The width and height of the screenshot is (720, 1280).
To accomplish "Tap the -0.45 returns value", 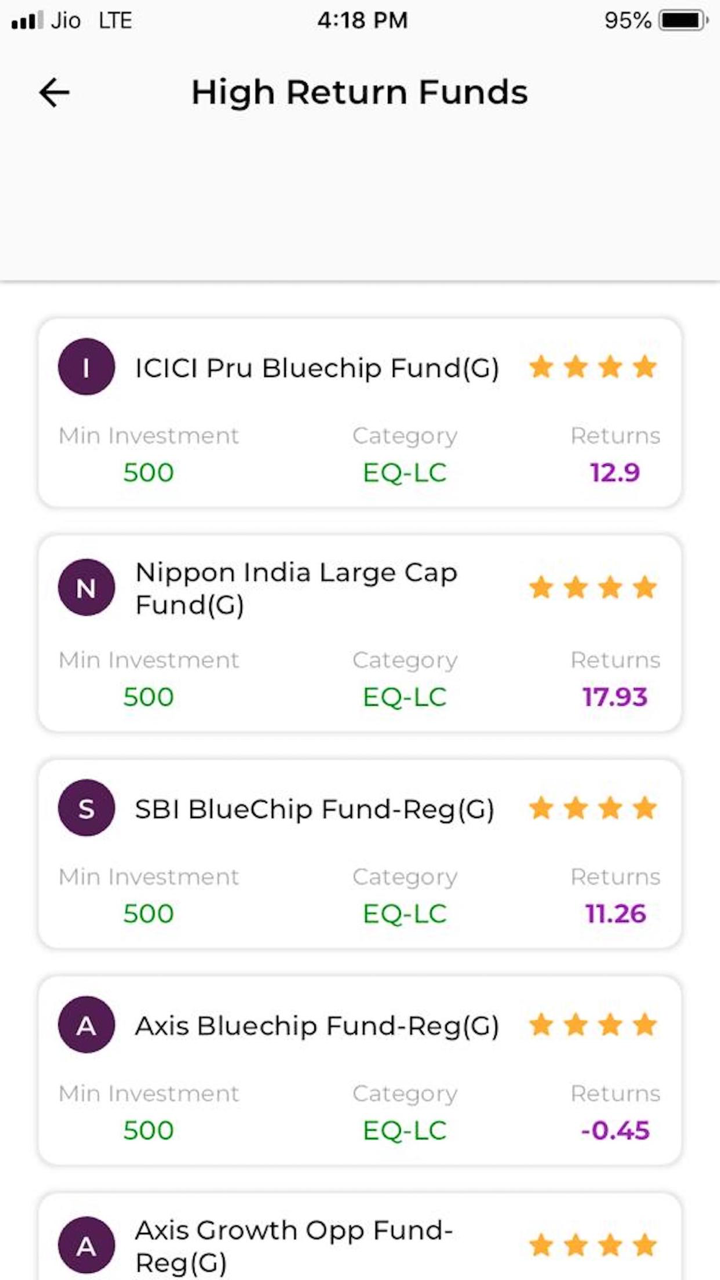I will click(x=615, y=1130).
